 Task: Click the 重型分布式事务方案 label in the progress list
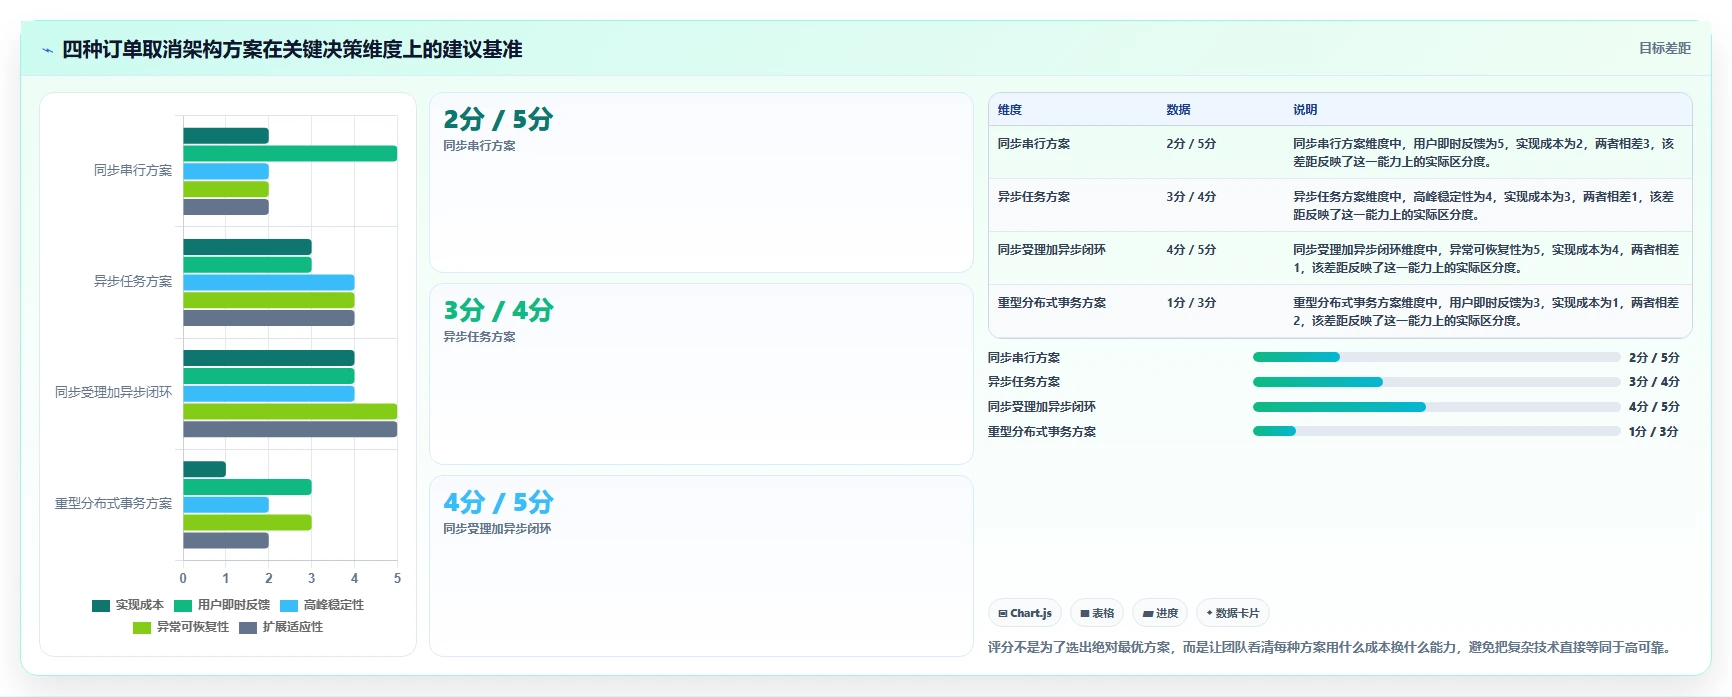1042,431
